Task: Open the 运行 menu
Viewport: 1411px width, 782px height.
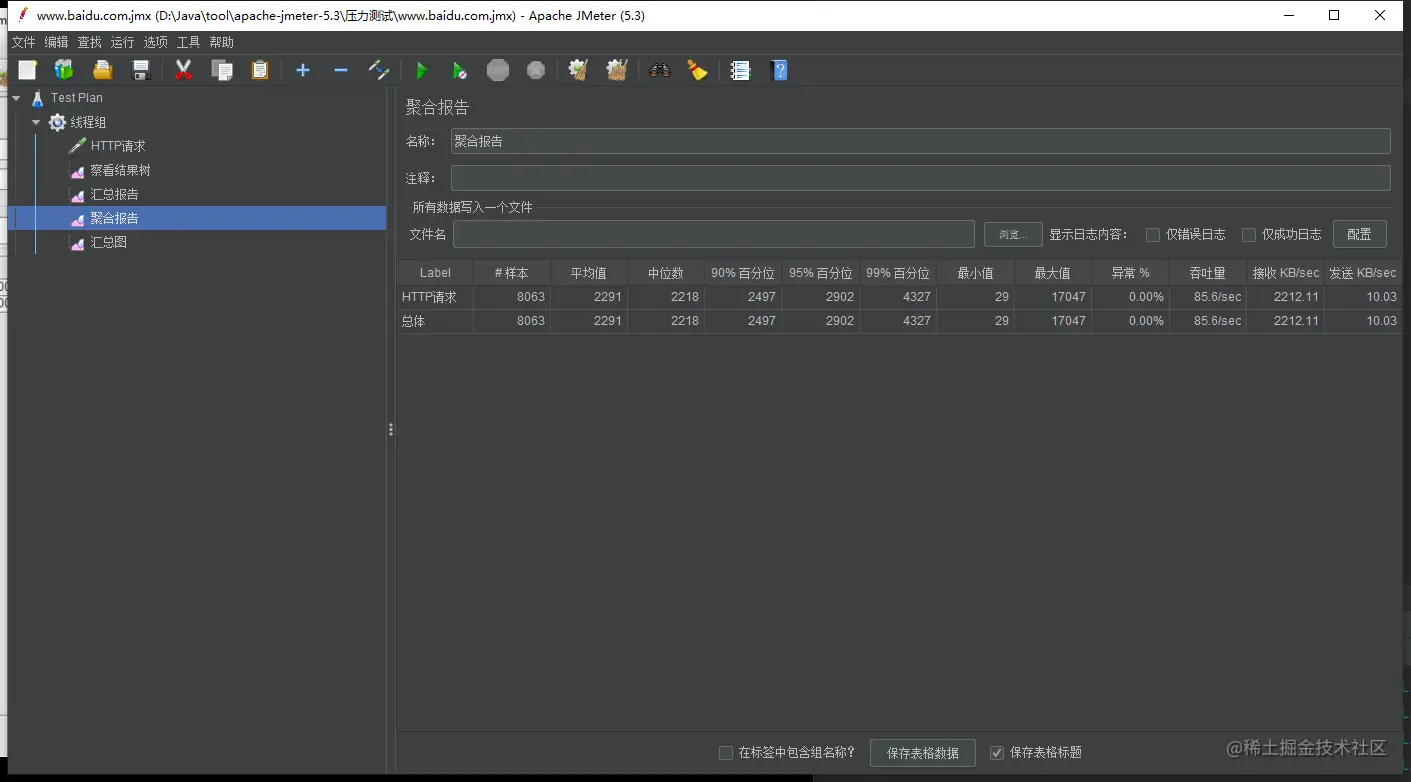Action: tap(122, 42)
